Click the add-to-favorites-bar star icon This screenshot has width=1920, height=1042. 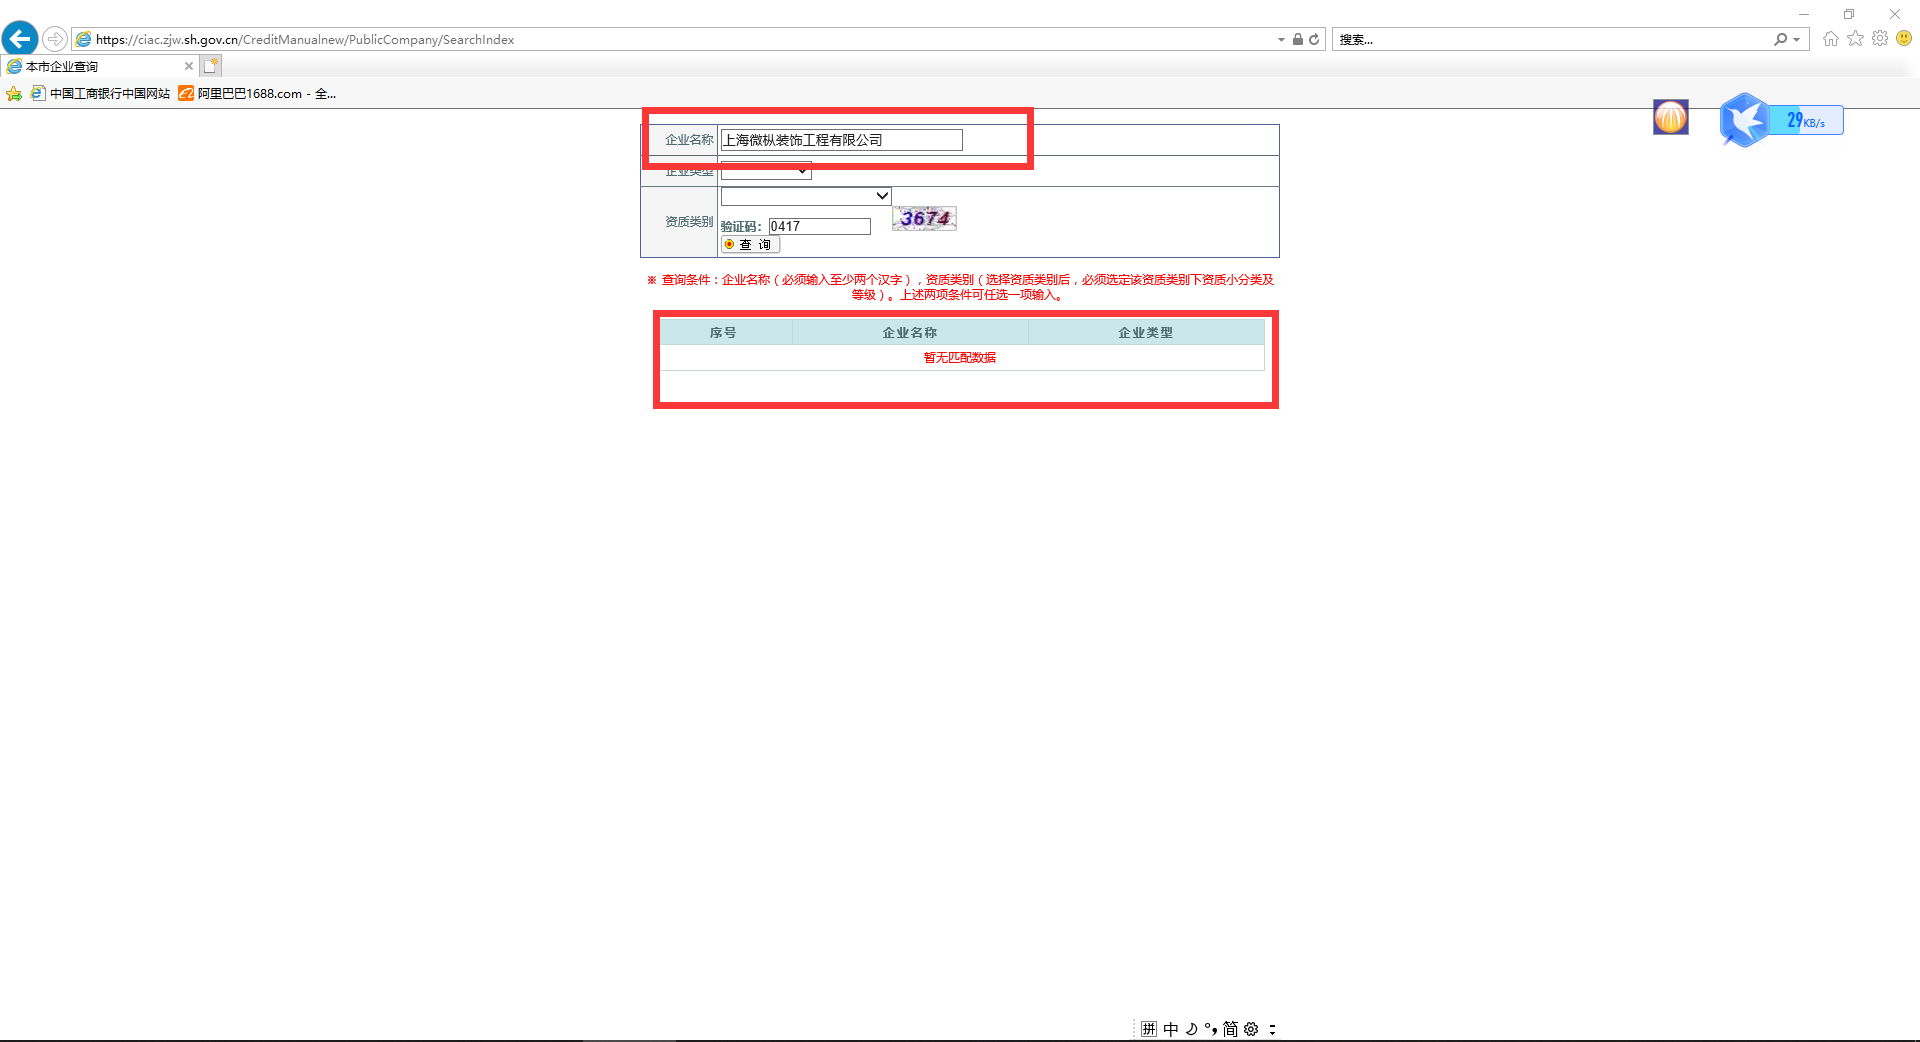pos(14,94)
